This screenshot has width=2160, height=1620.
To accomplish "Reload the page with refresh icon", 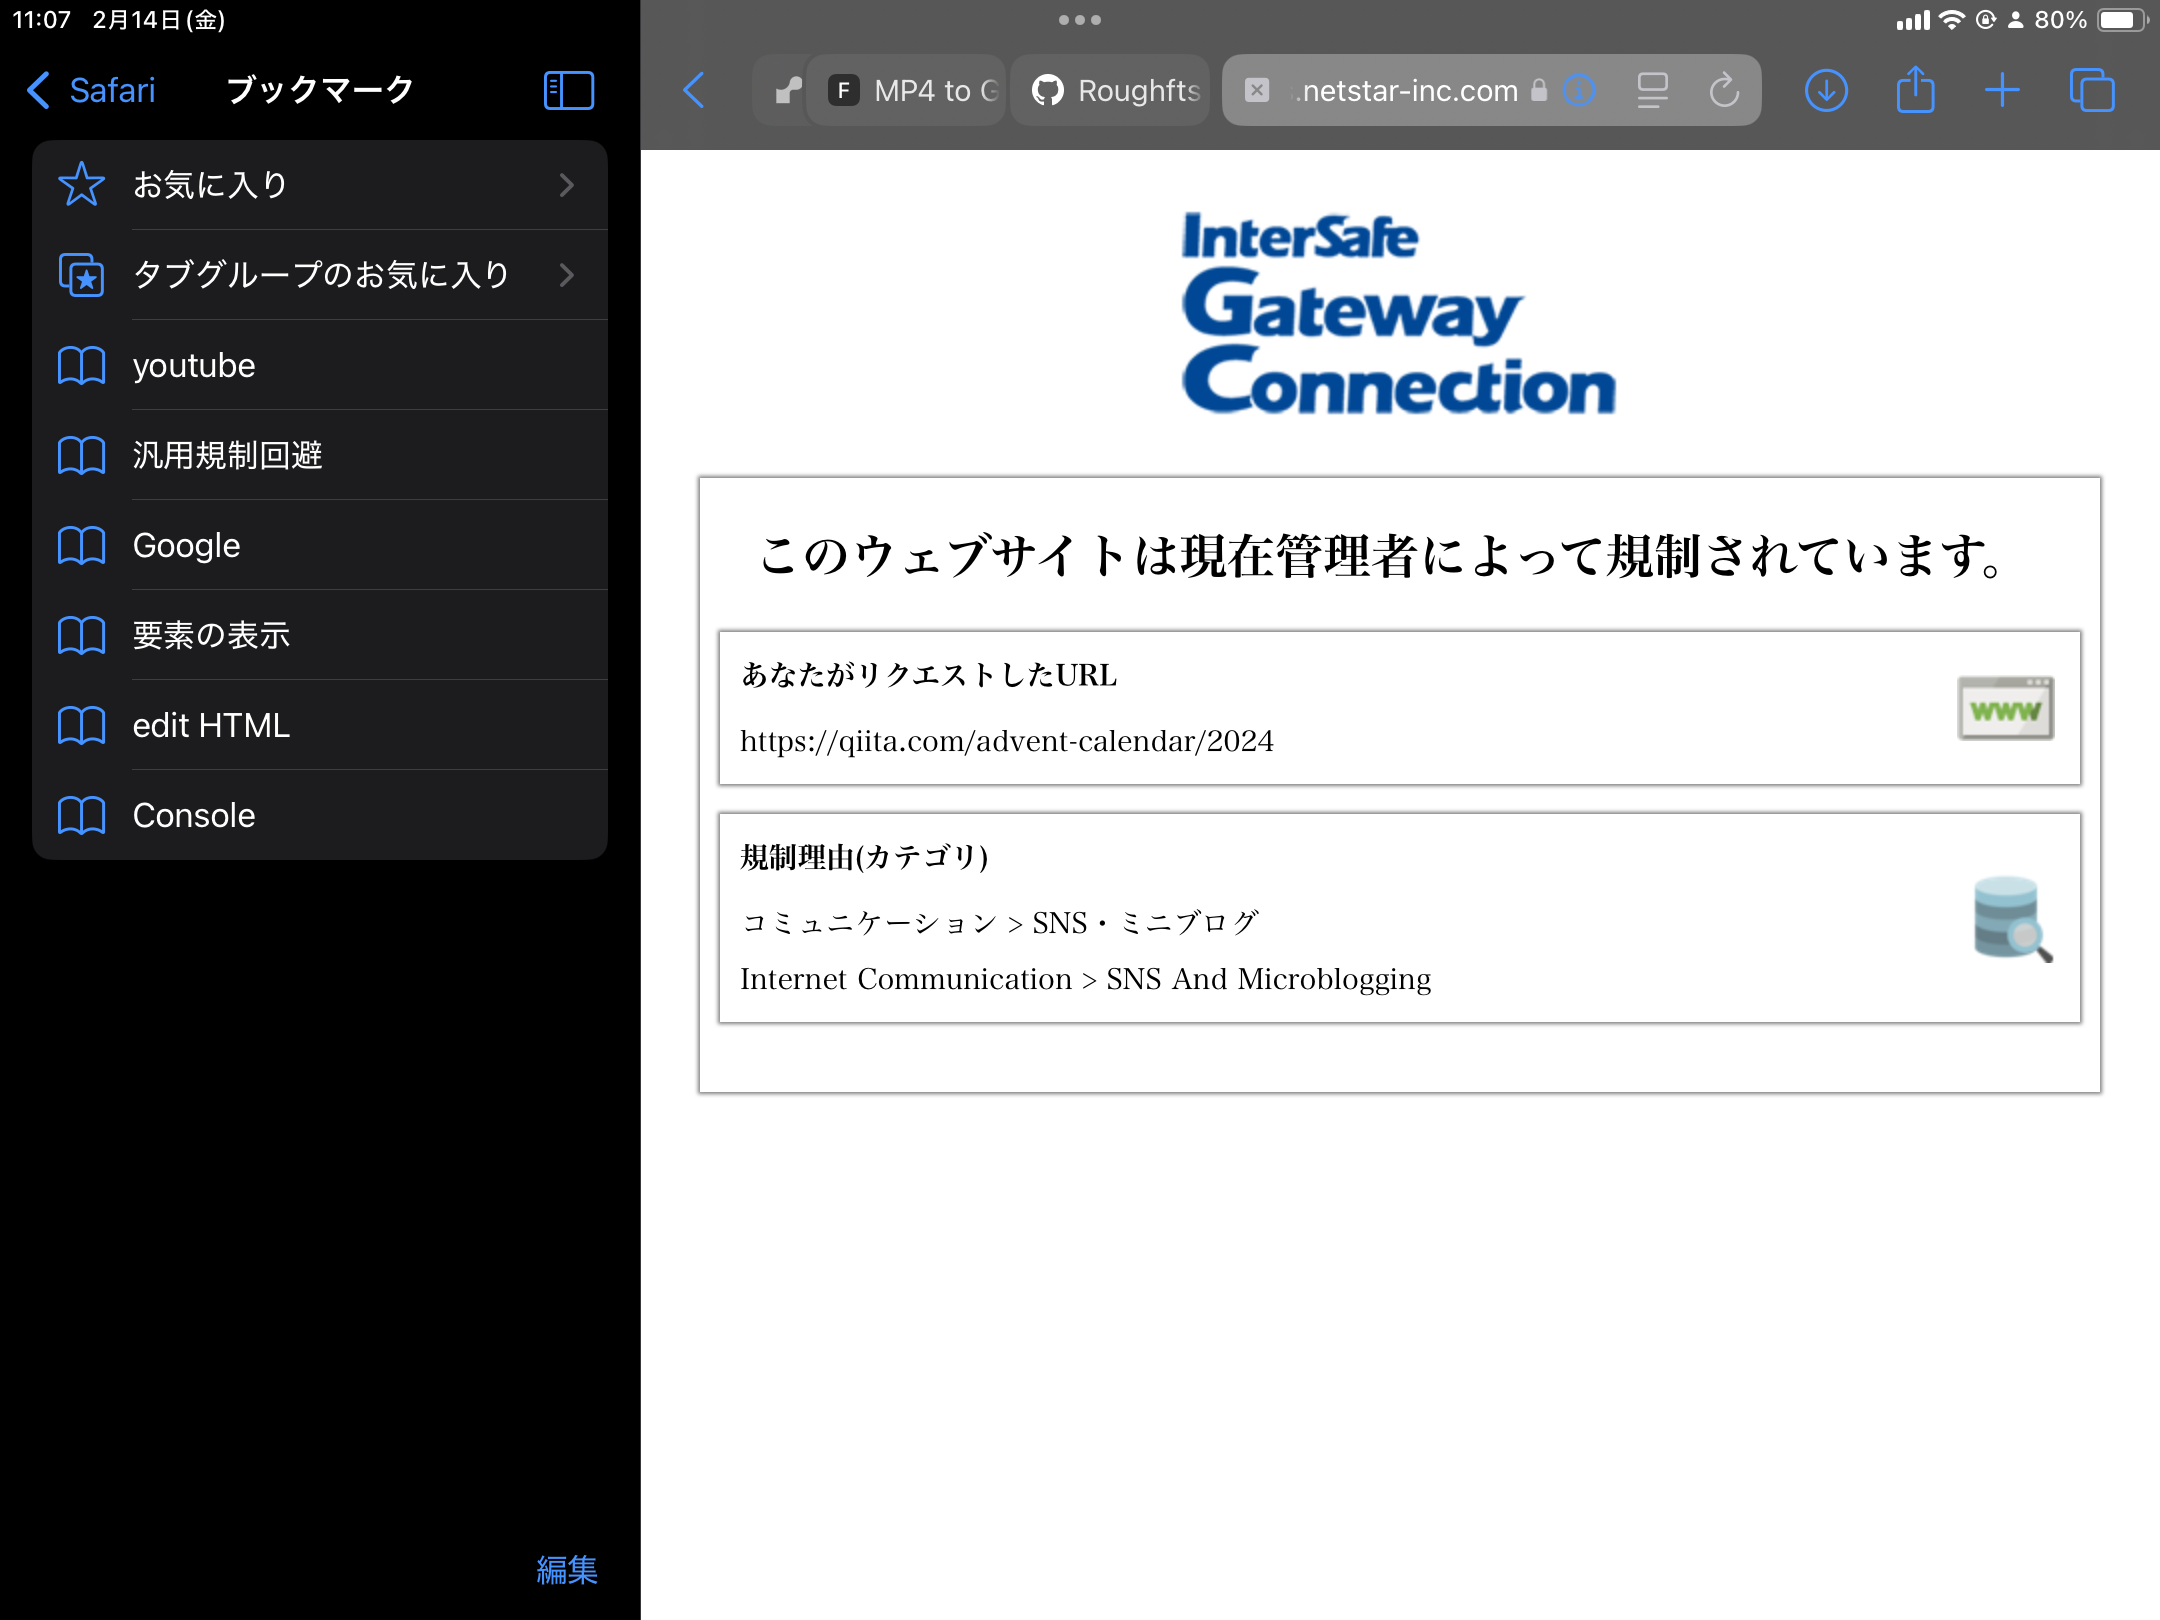I will [1724, 90].
